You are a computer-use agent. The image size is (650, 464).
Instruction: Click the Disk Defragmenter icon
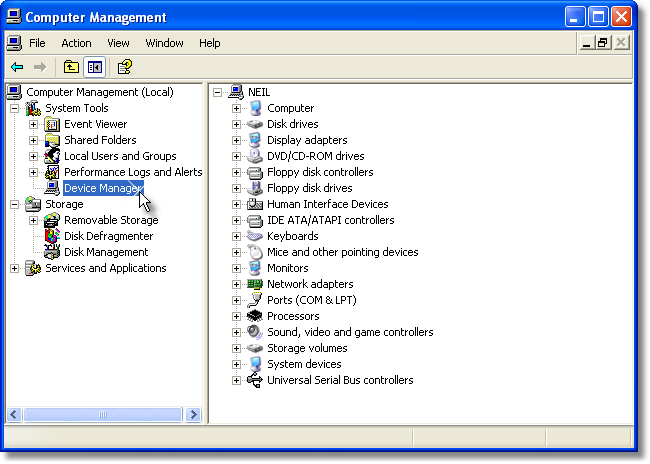pyautogui.click(x=52, y=236)
